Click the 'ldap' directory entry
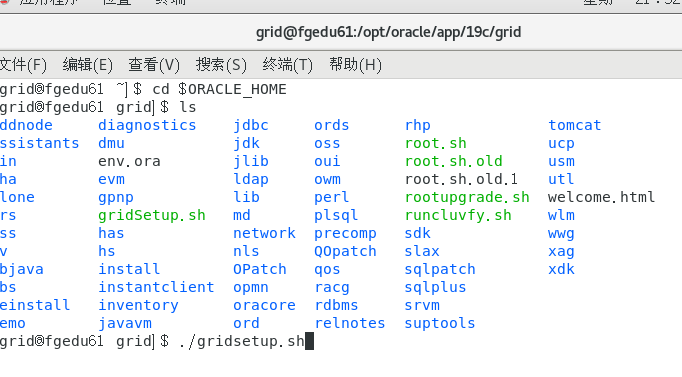682x377 pixels. pyautogui.click(x=251, y=180)
